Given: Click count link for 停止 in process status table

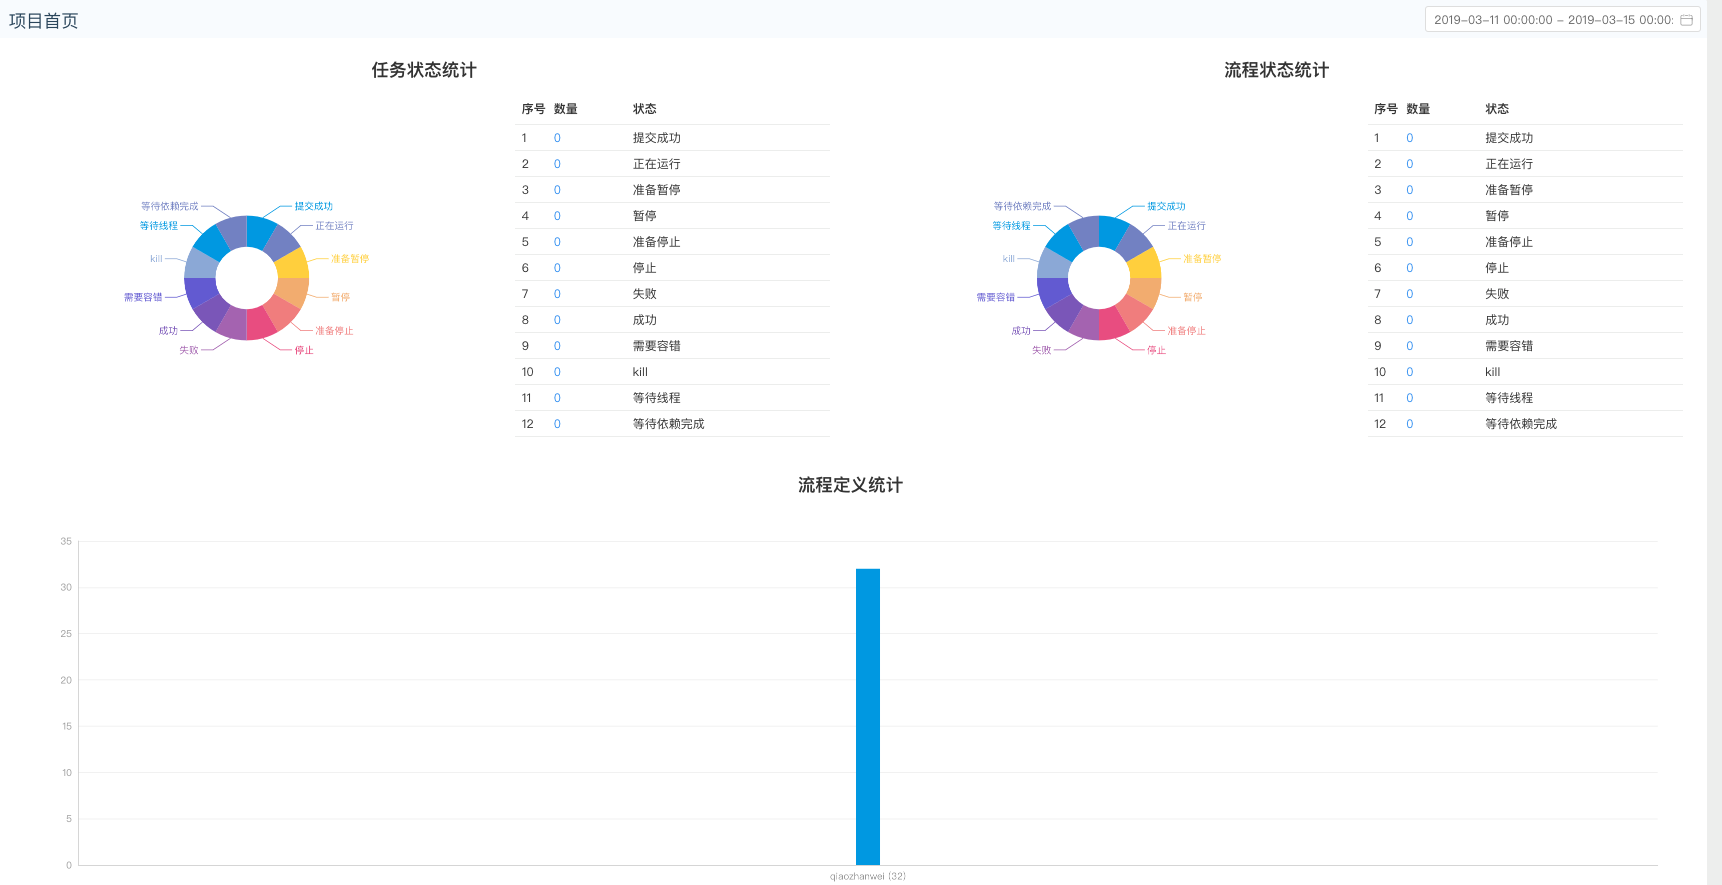Looking at the screenshot, I should (1410, 268).
